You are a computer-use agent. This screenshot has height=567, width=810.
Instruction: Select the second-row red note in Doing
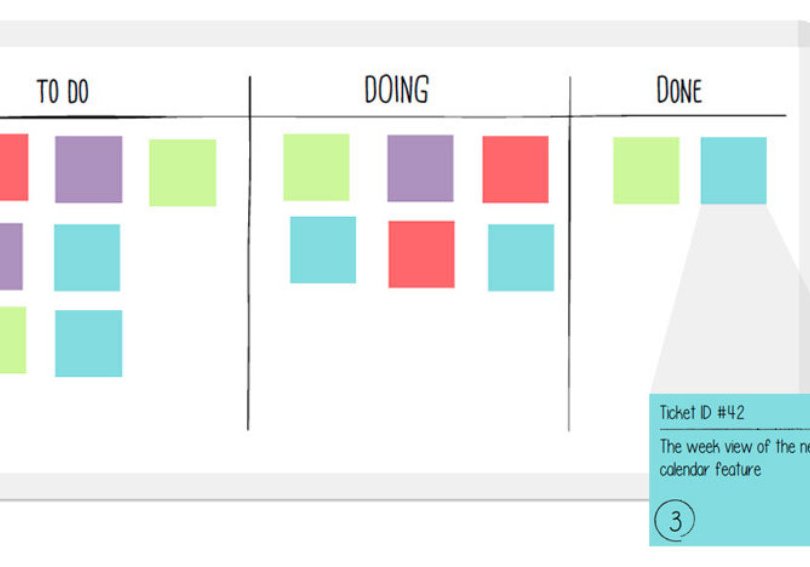click(x=421, y=254)
